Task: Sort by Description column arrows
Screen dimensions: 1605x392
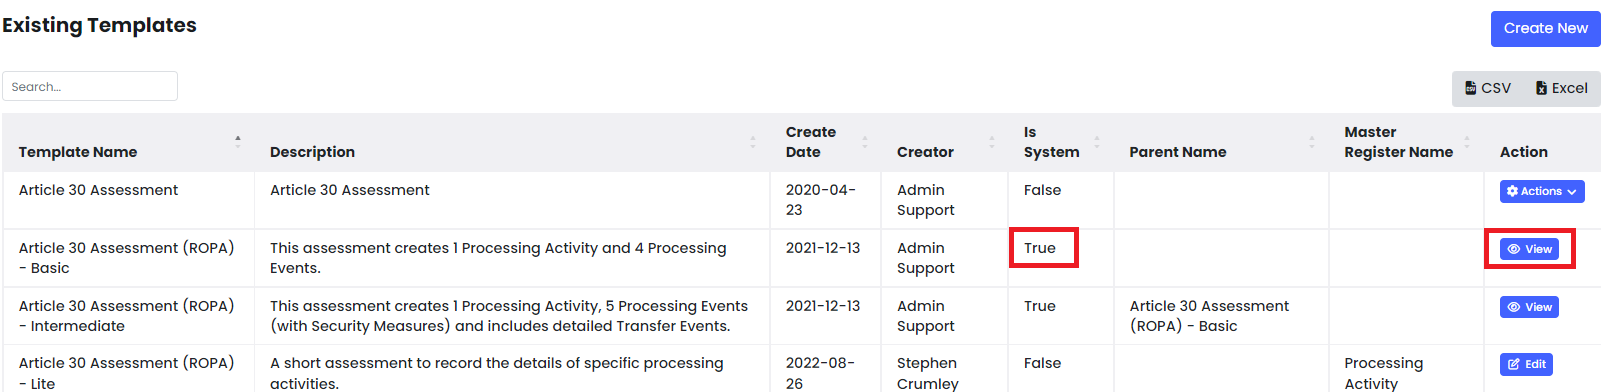Action: click(x=753, y=142)
